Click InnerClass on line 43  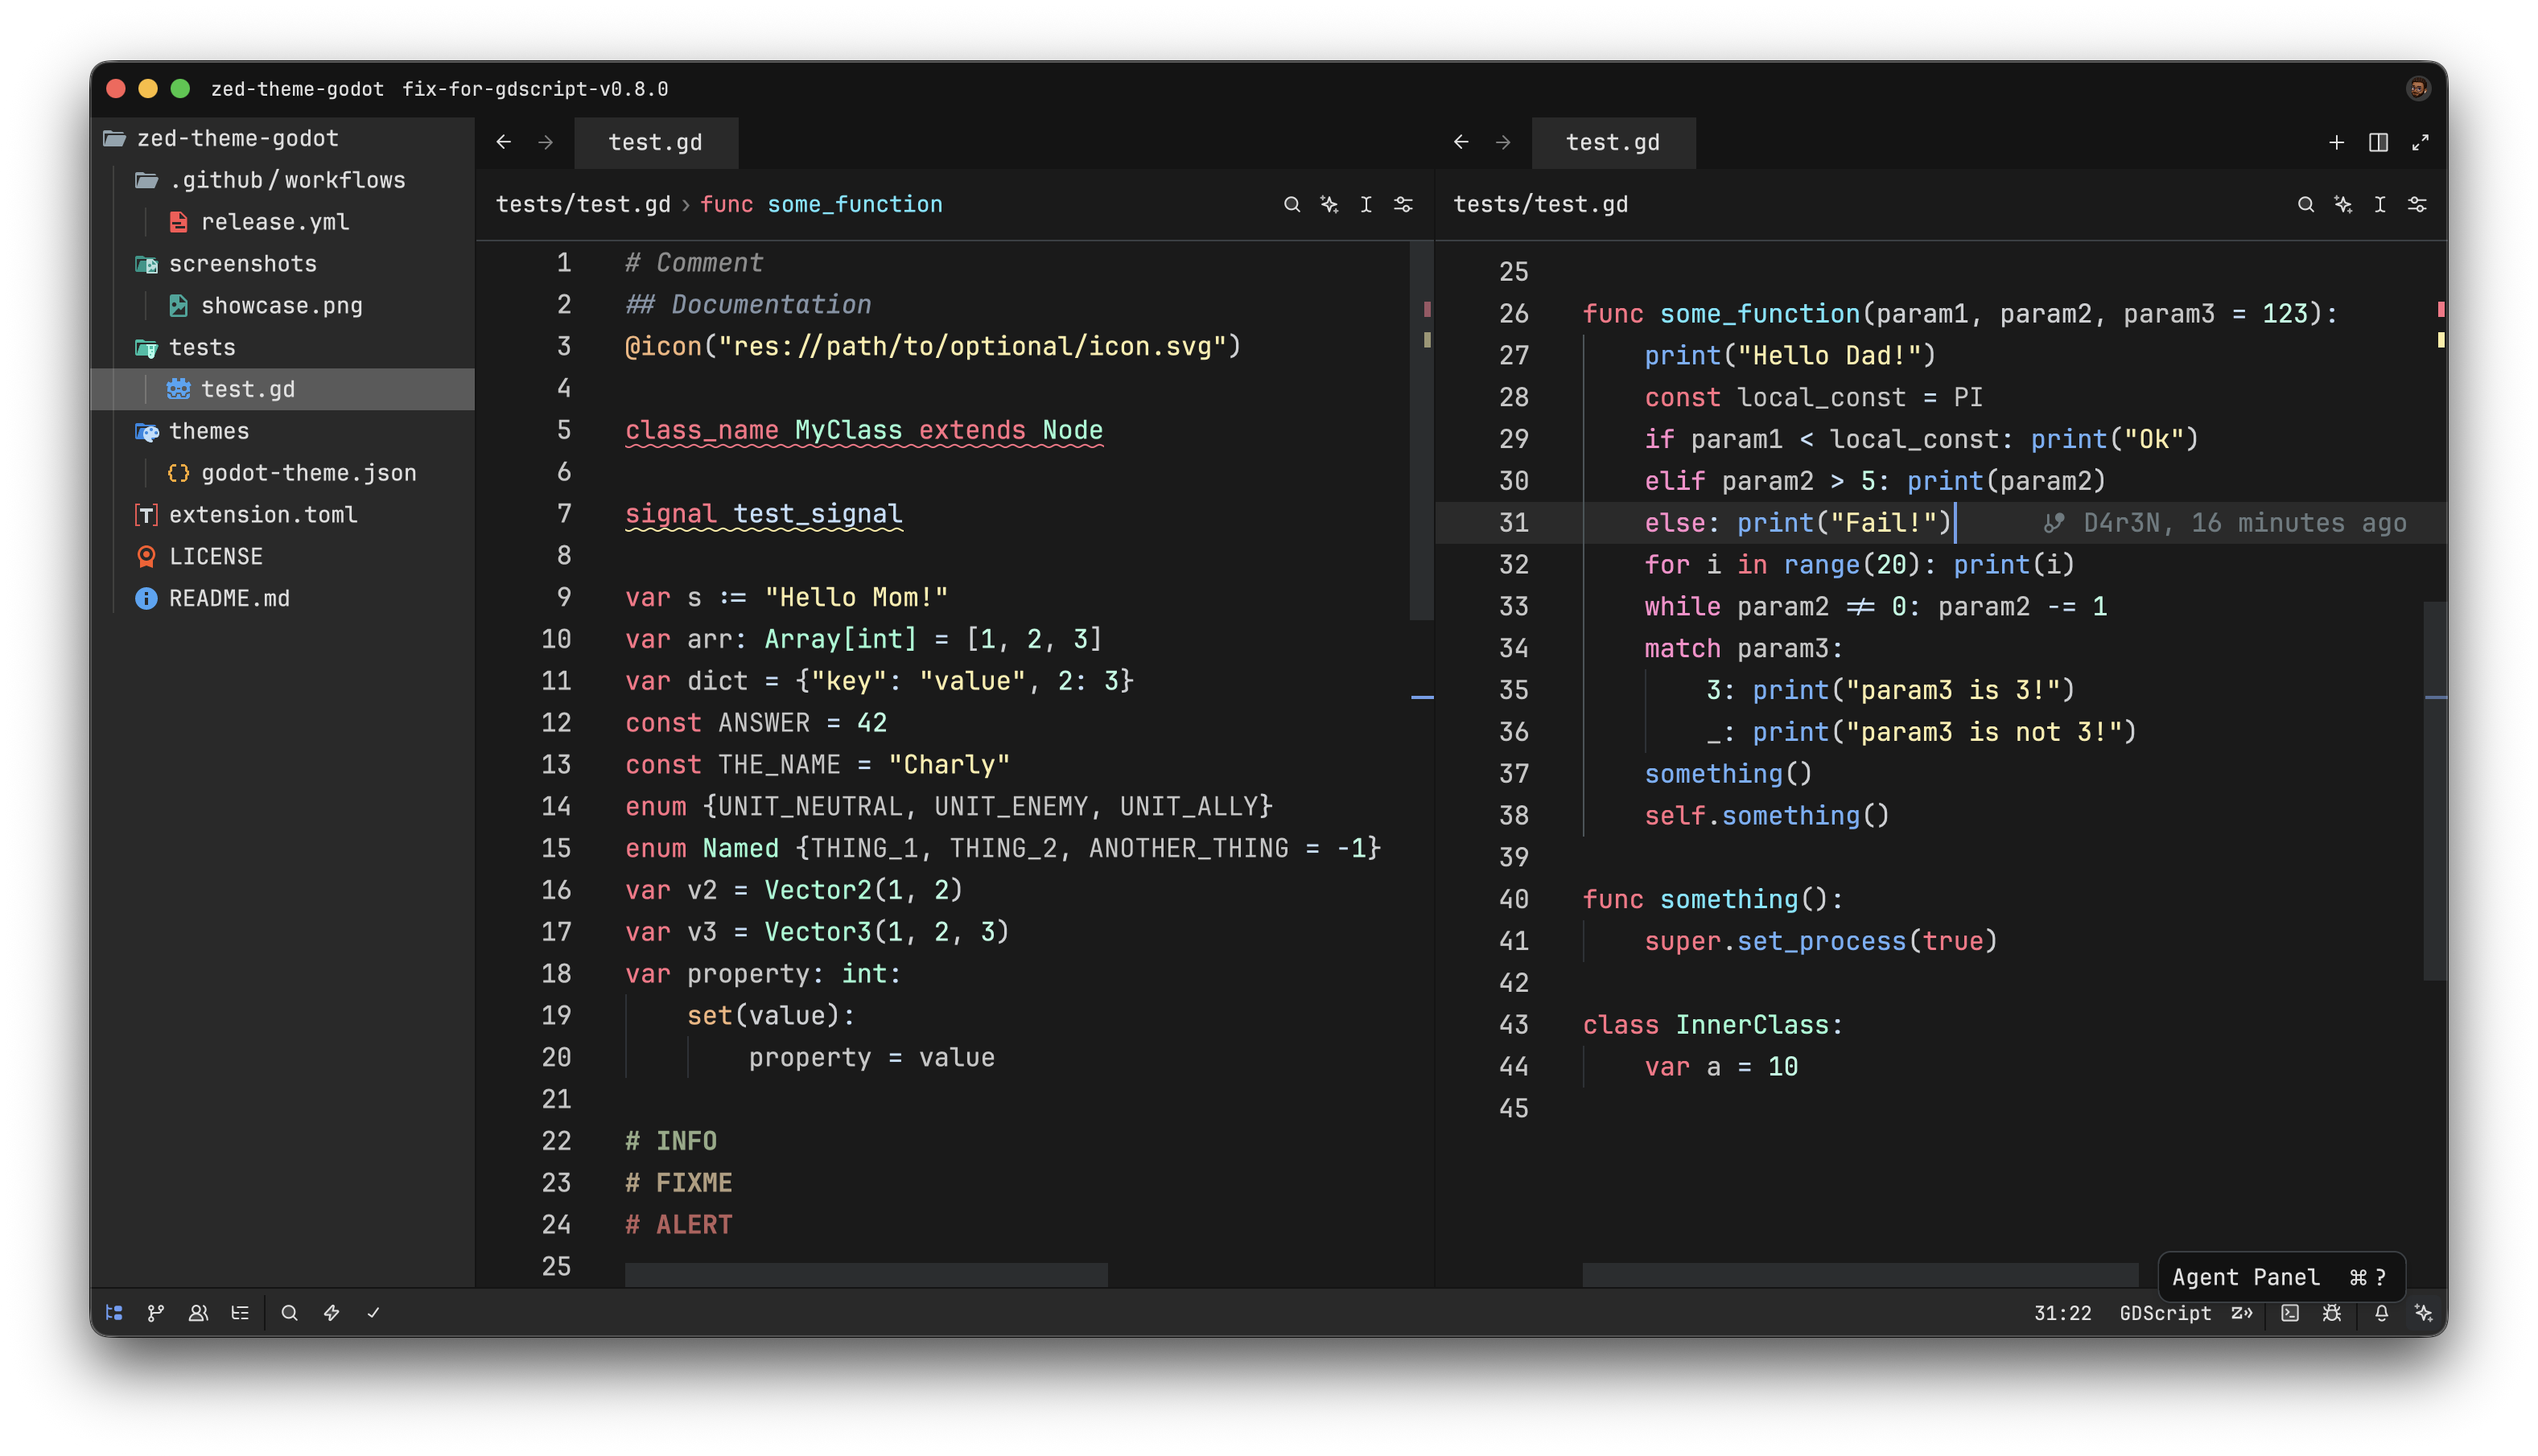[x=1751, y=1025]
